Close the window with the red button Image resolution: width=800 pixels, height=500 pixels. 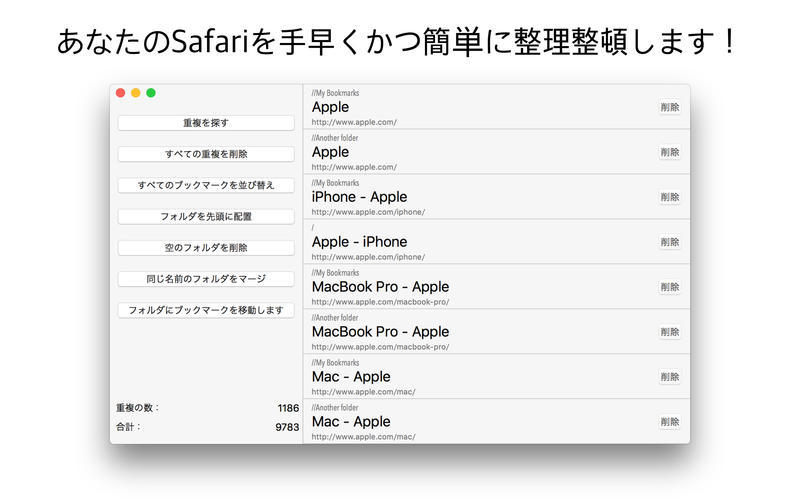pos(121,93)
